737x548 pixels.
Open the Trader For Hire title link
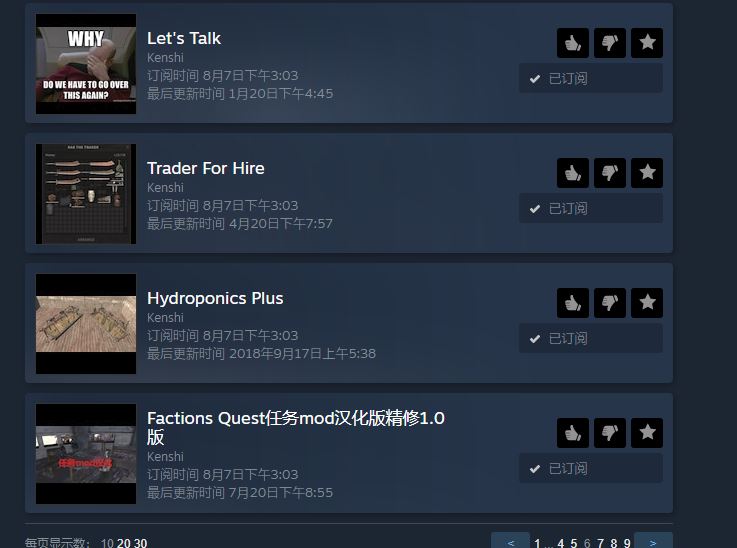click(205, 168)
